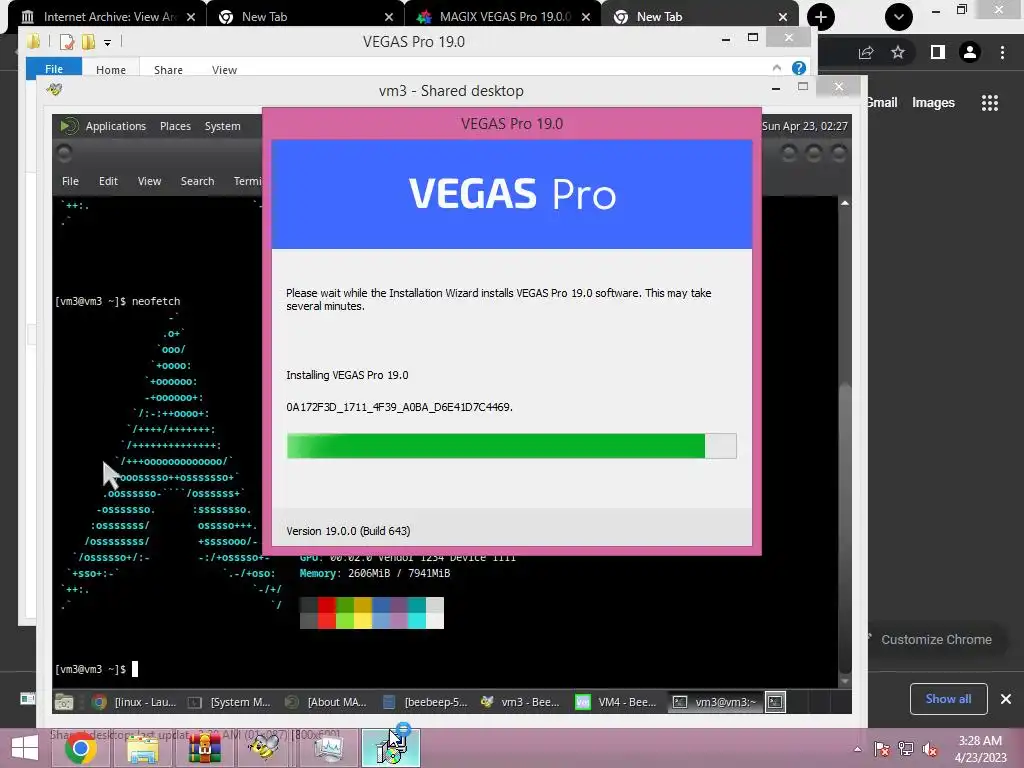Image resolution: width=1024 pixels, height=768 pixels.
Task: Toggle Chrome side panel icon
Action: (938, 52)
